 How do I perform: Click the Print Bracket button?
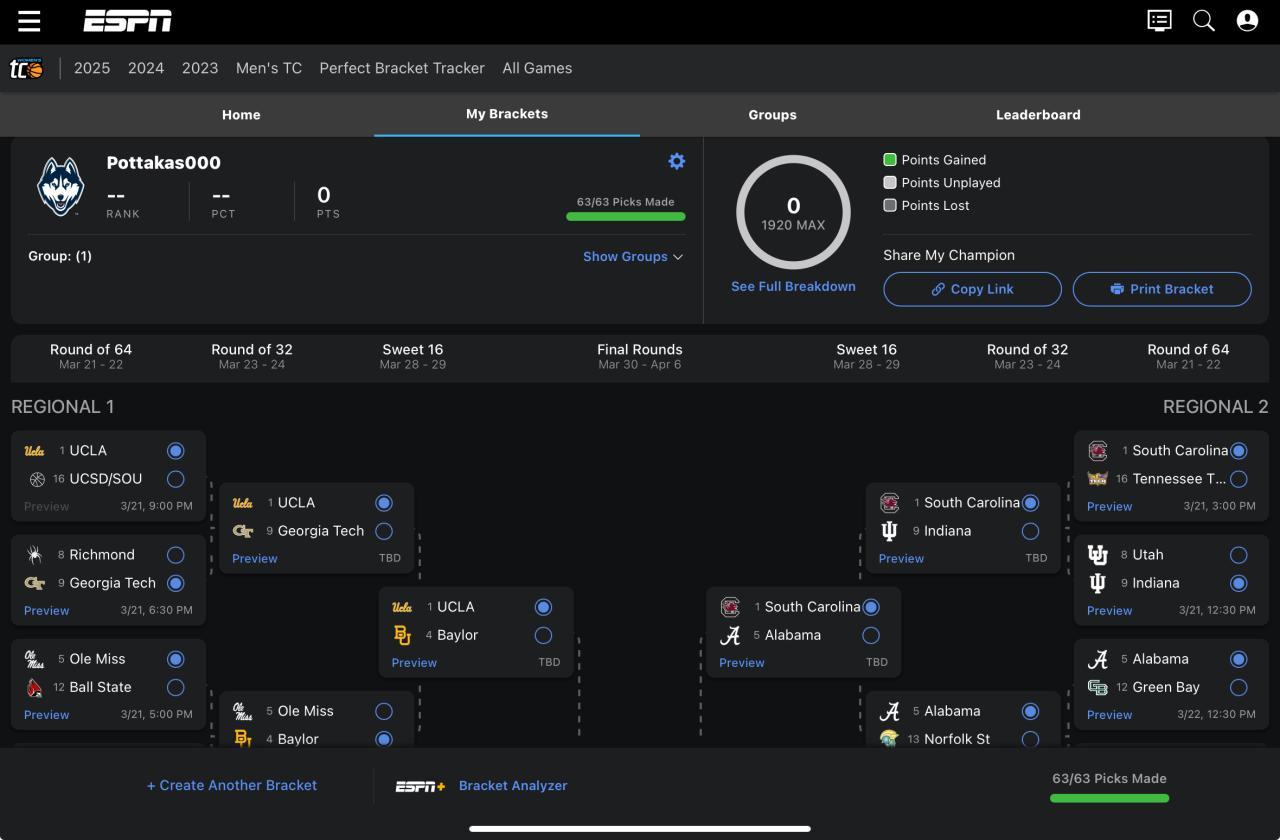pos(1162,289)
